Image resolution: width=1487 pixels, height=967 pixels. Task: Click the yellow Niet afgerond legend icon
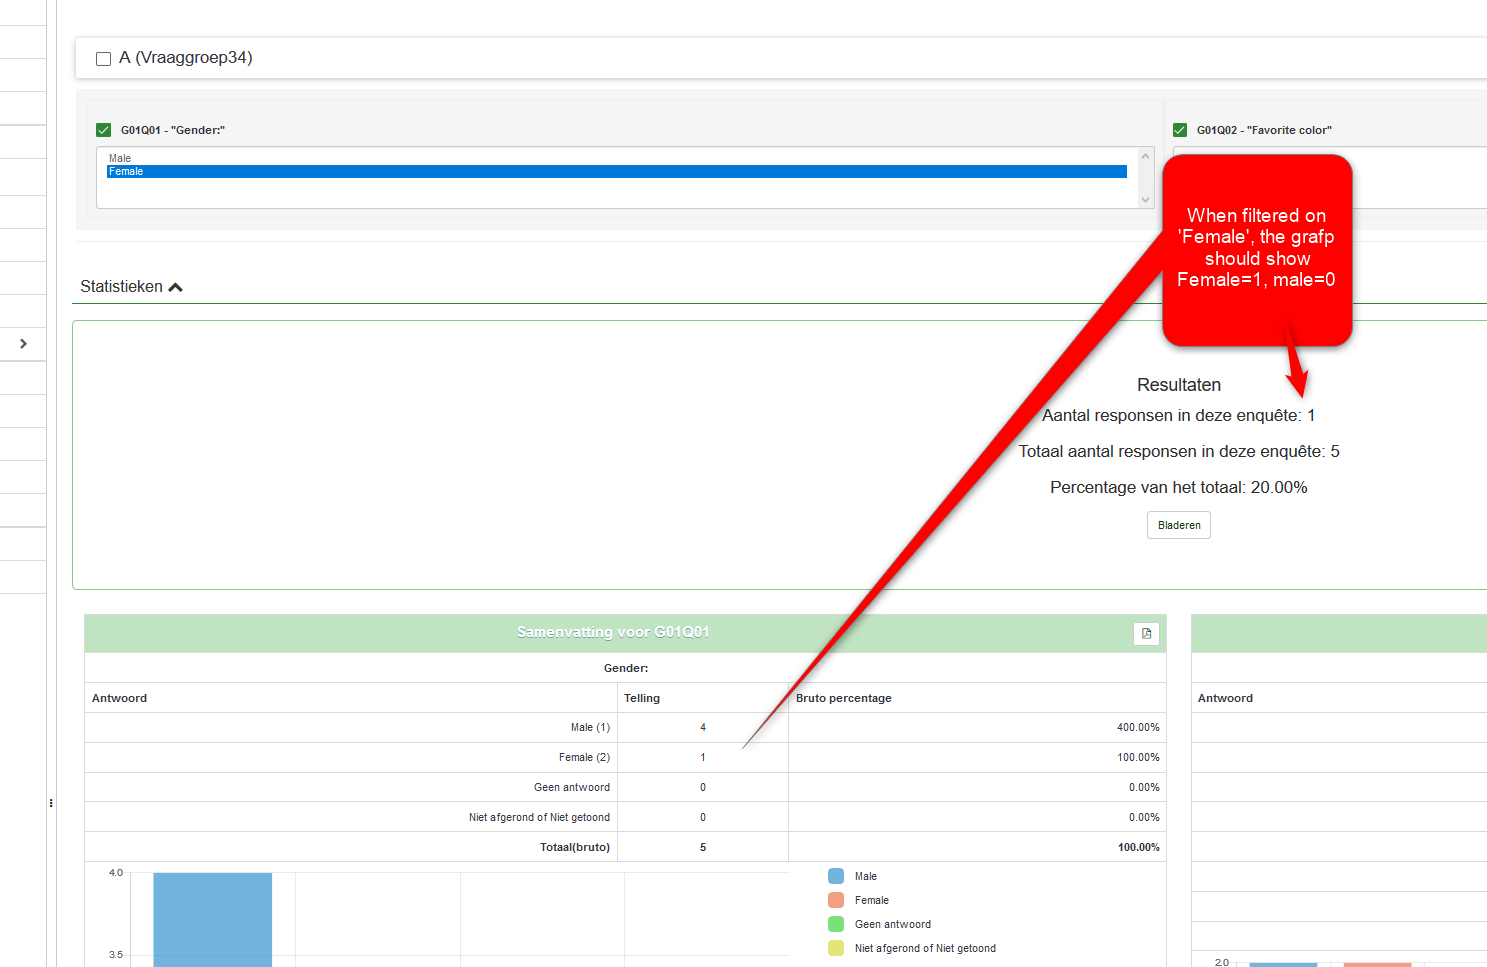click(x=836, y=948)
